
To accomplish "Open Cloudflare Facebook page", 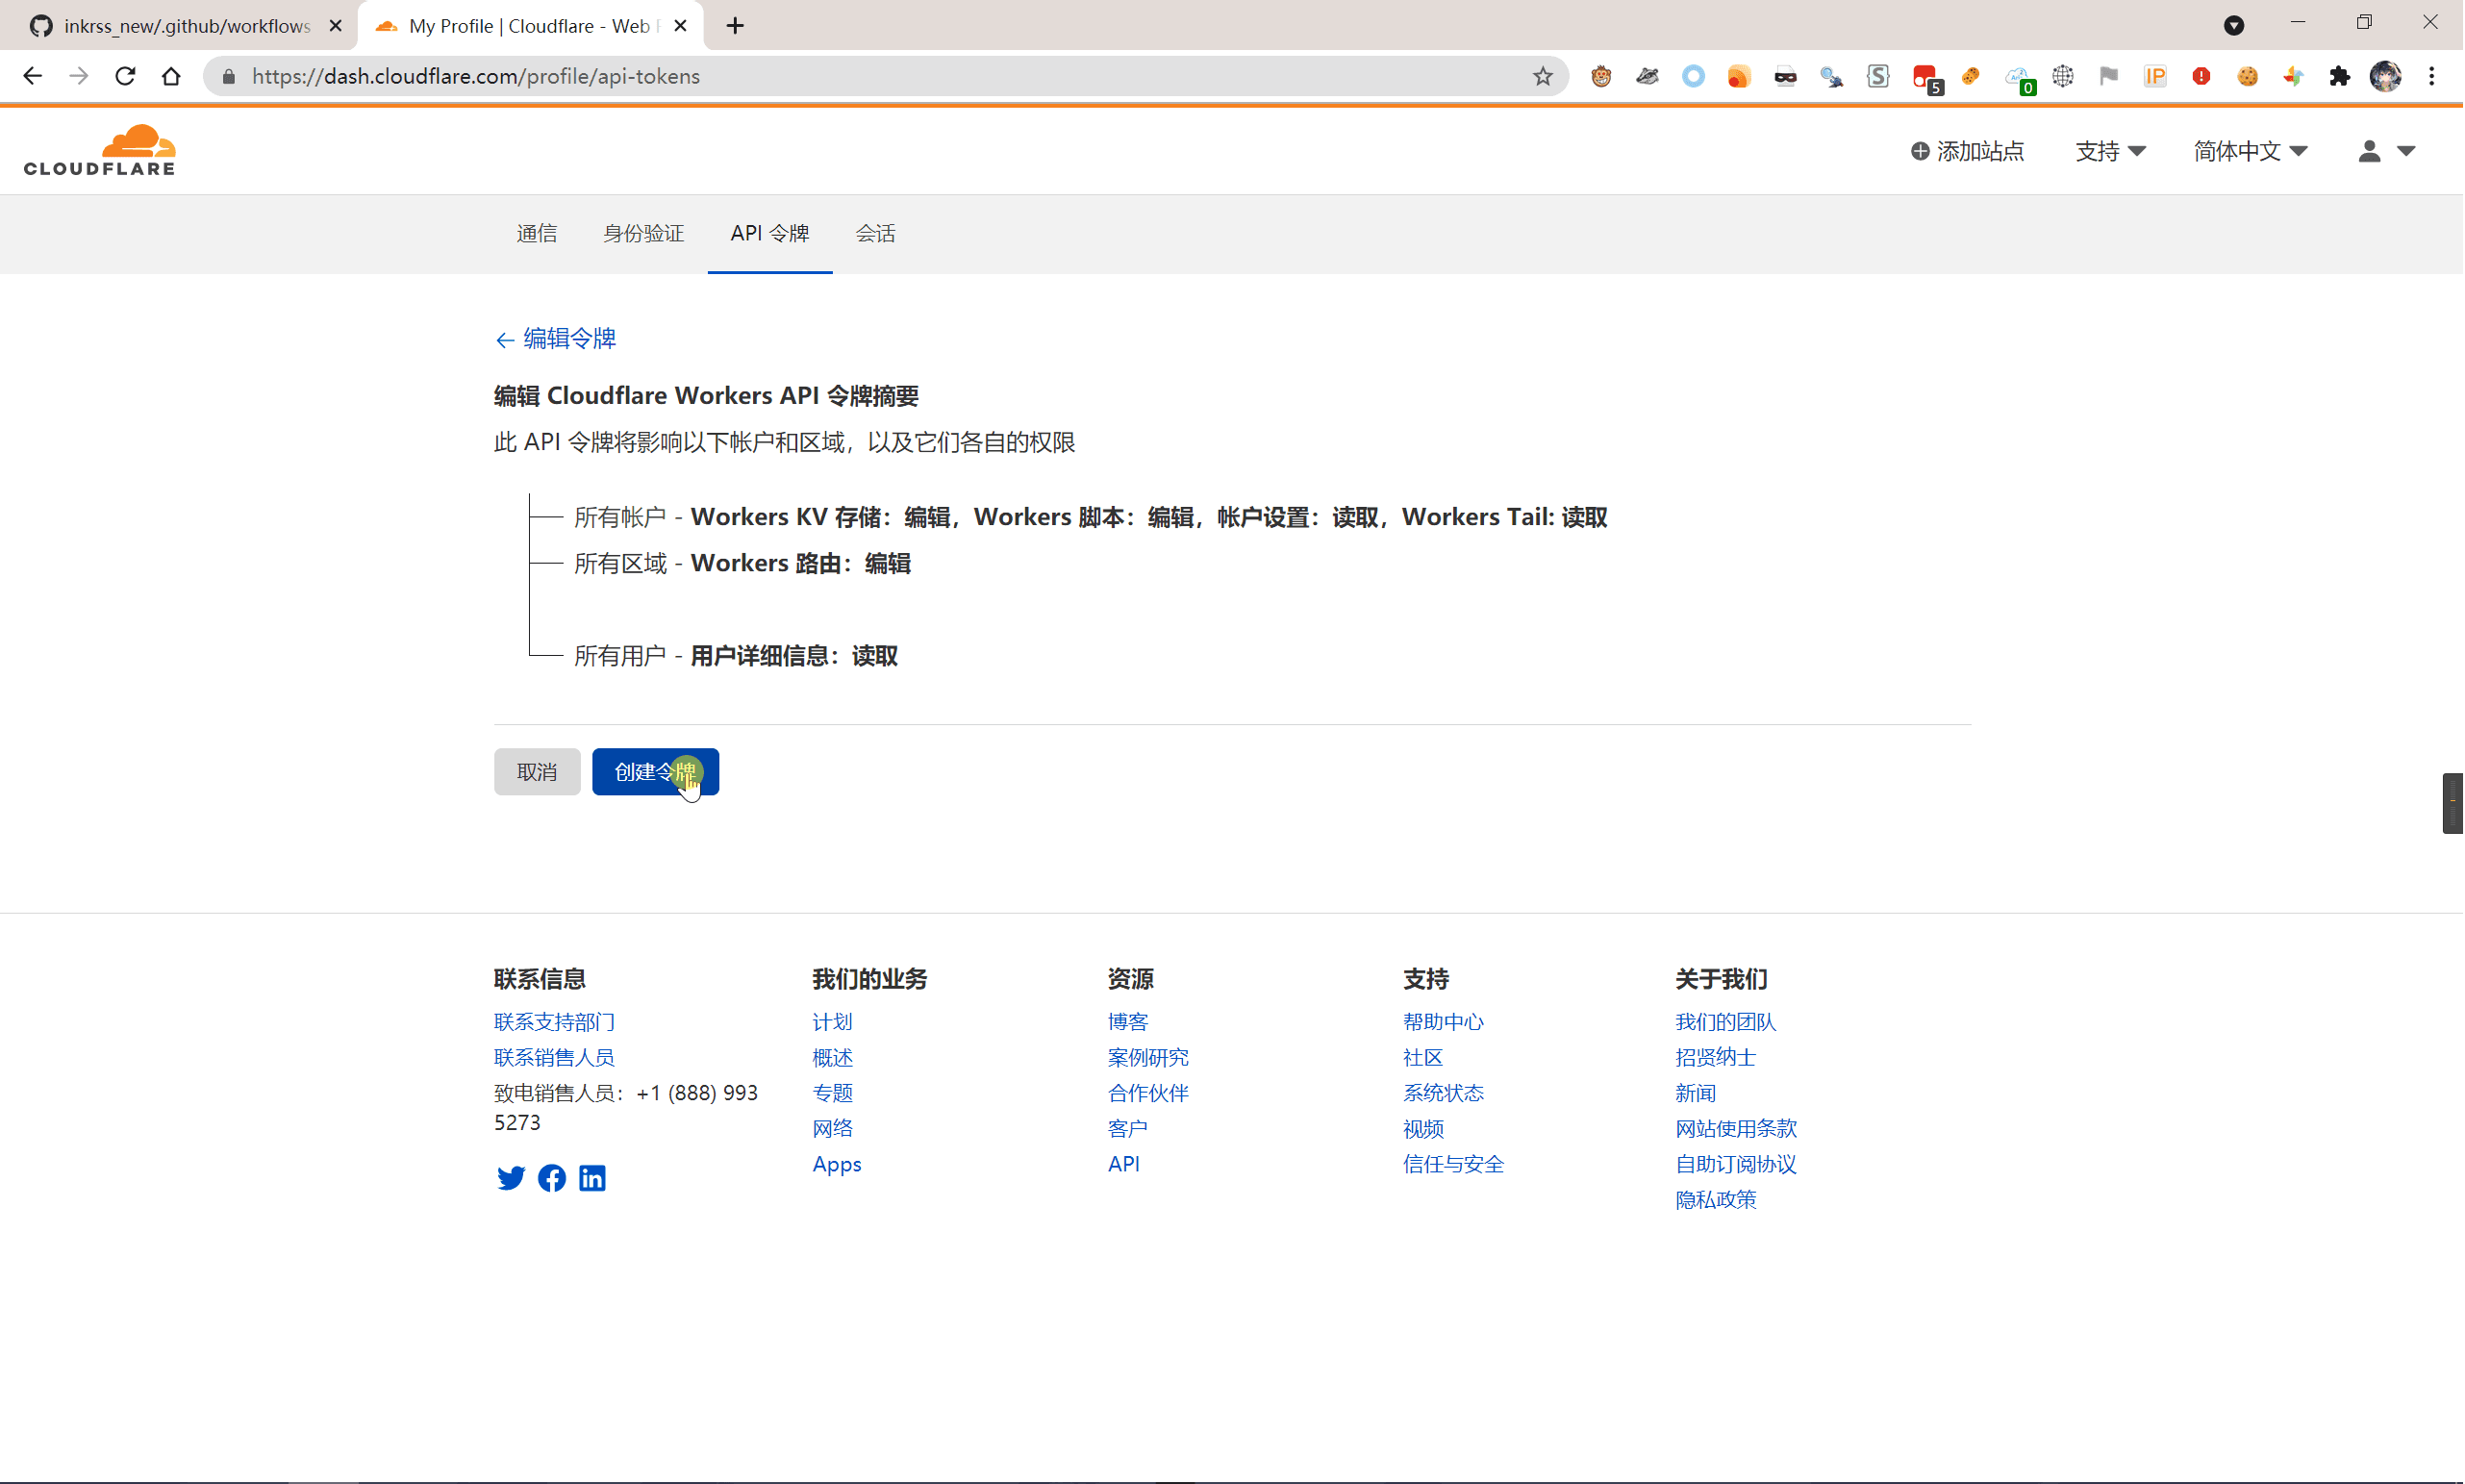I will point(552,1178).
